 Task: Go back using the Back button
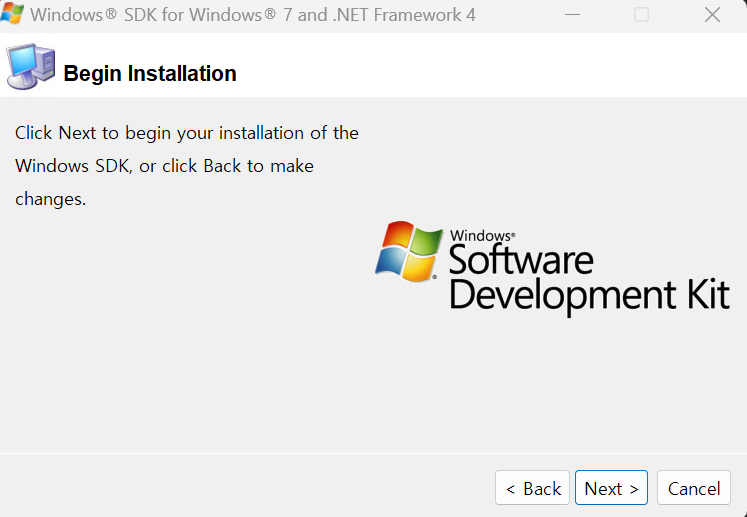pyautogui.click(x=532, y=487)
